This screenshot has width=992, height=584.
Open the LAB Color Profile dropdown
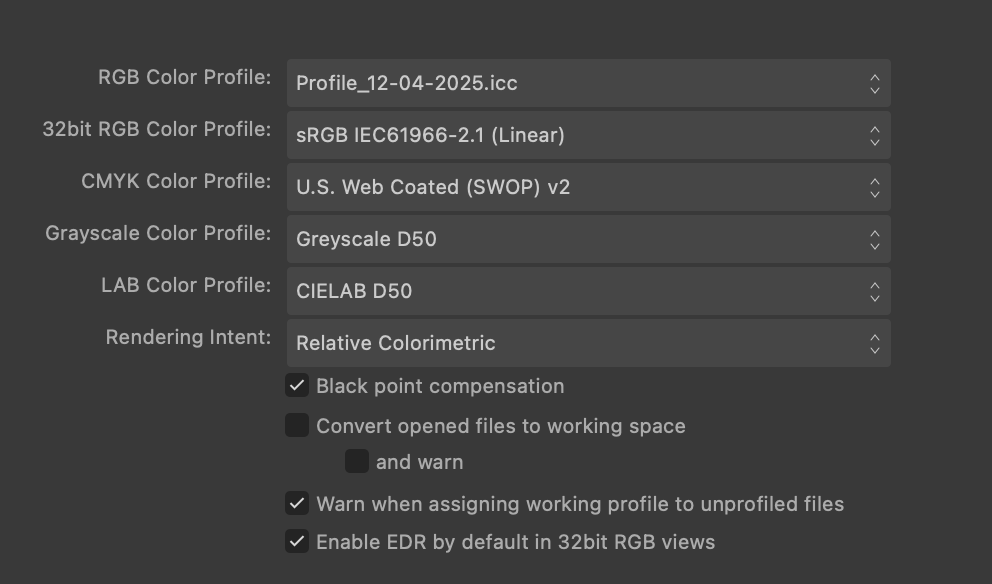point(589,291)
